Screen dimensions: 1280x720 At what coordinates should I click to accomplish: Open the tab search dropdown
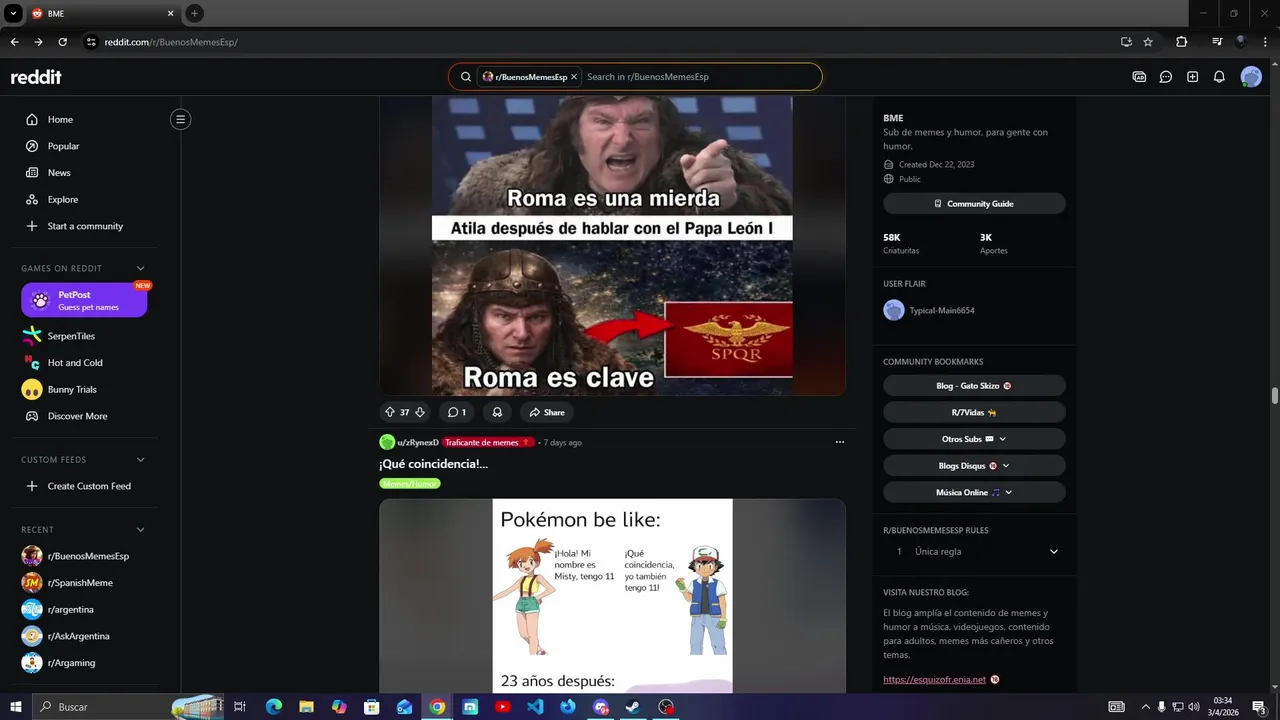tap(13, 13)
